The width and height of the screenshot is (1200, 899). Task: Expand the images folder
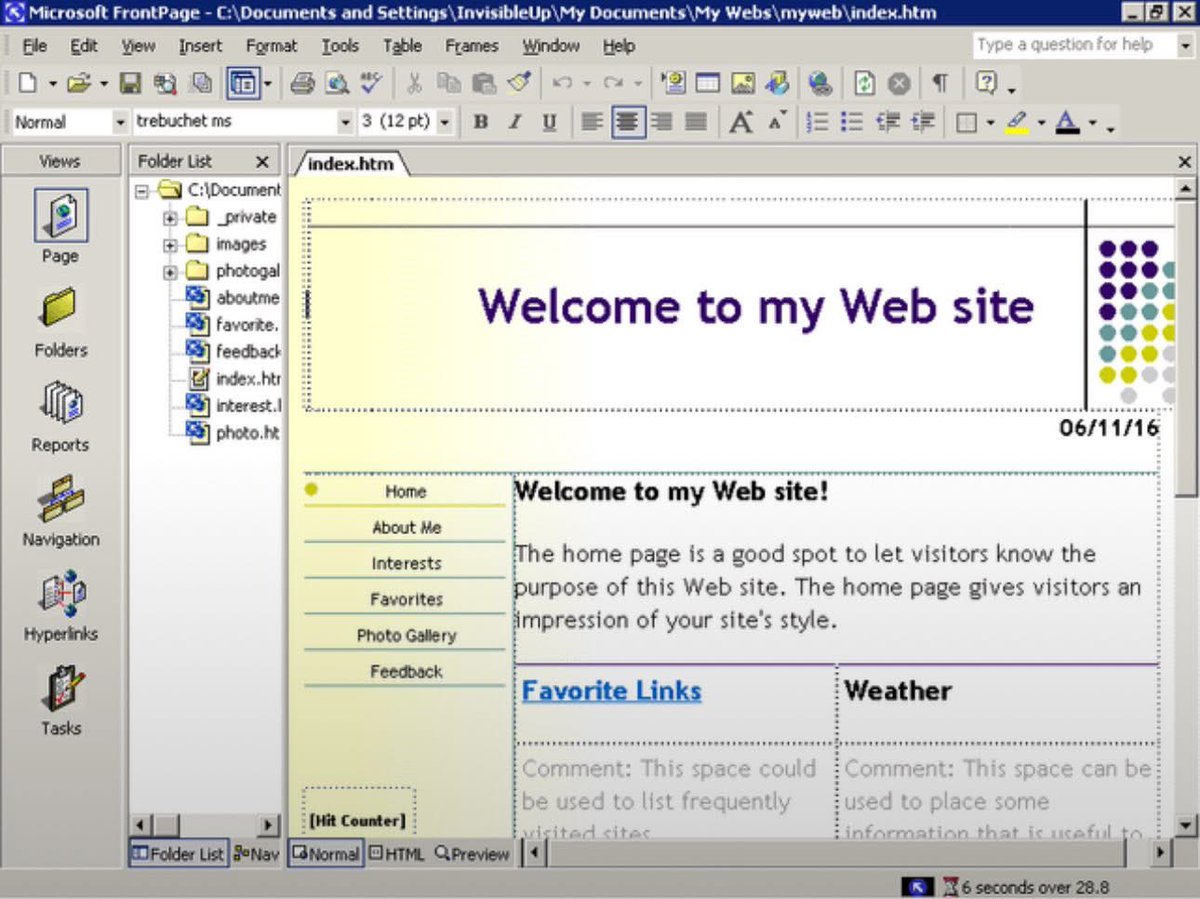coord(169,245)
